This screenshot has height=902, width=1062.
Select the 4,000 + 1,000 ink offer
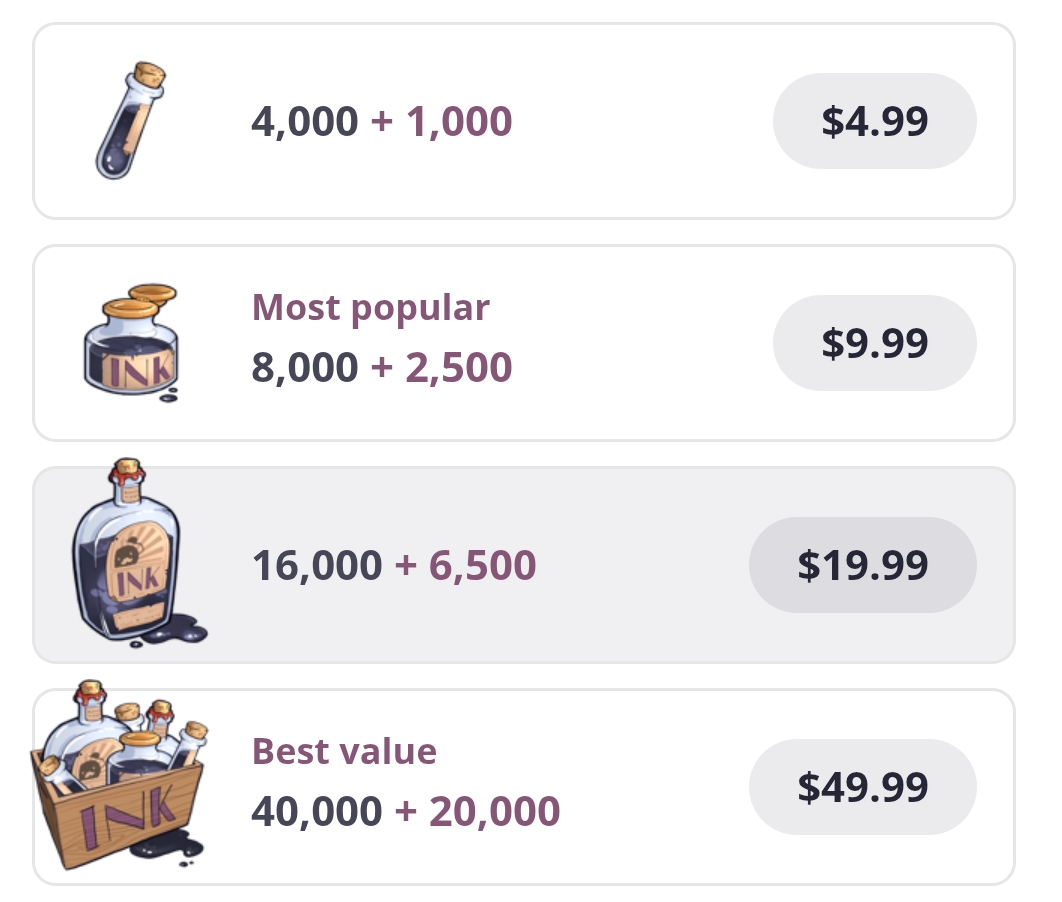click(x=381, y=122)
